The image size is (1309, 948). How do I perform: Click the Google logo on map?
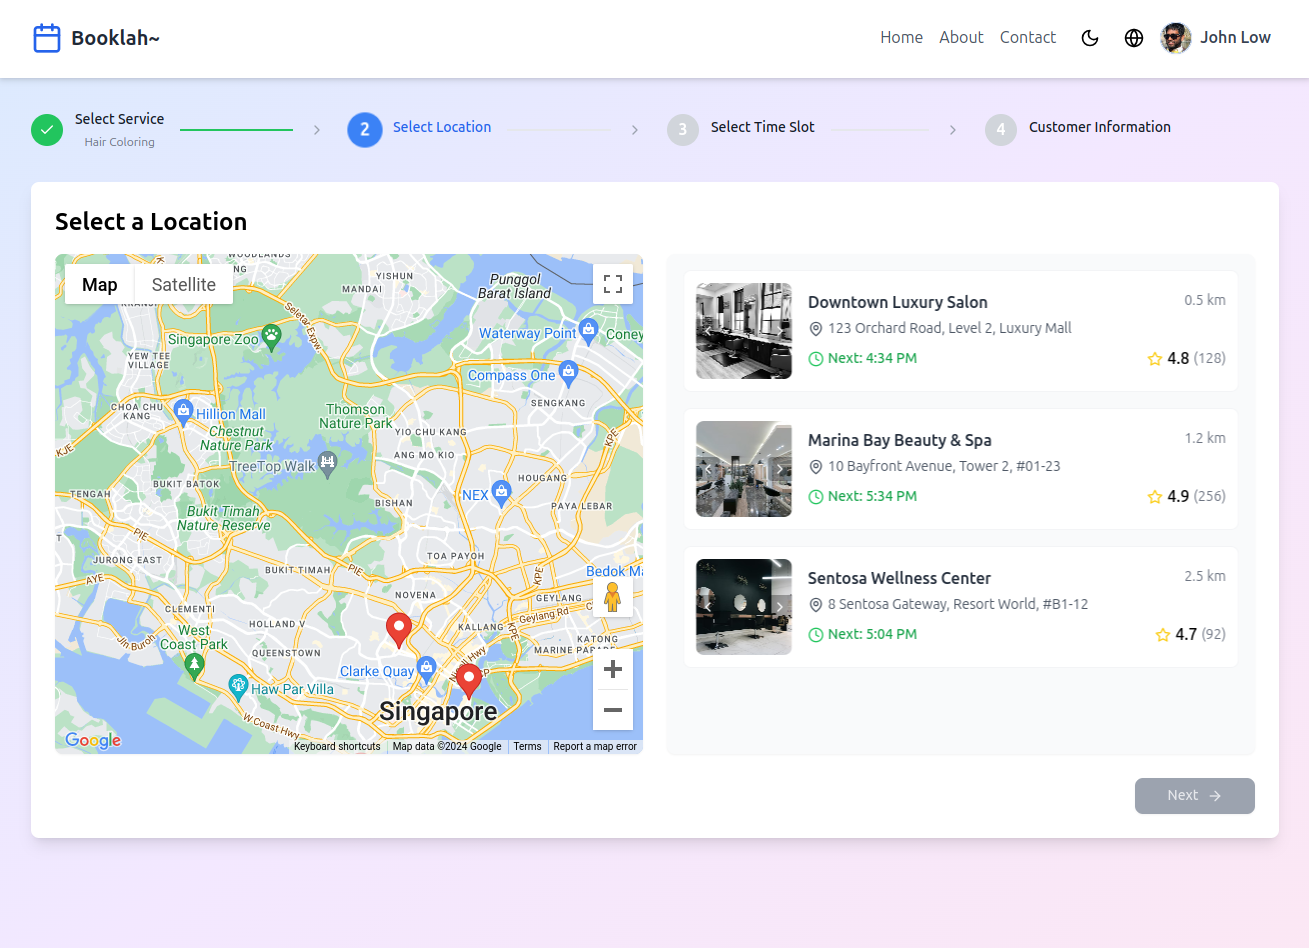click(x=93, y=740)
